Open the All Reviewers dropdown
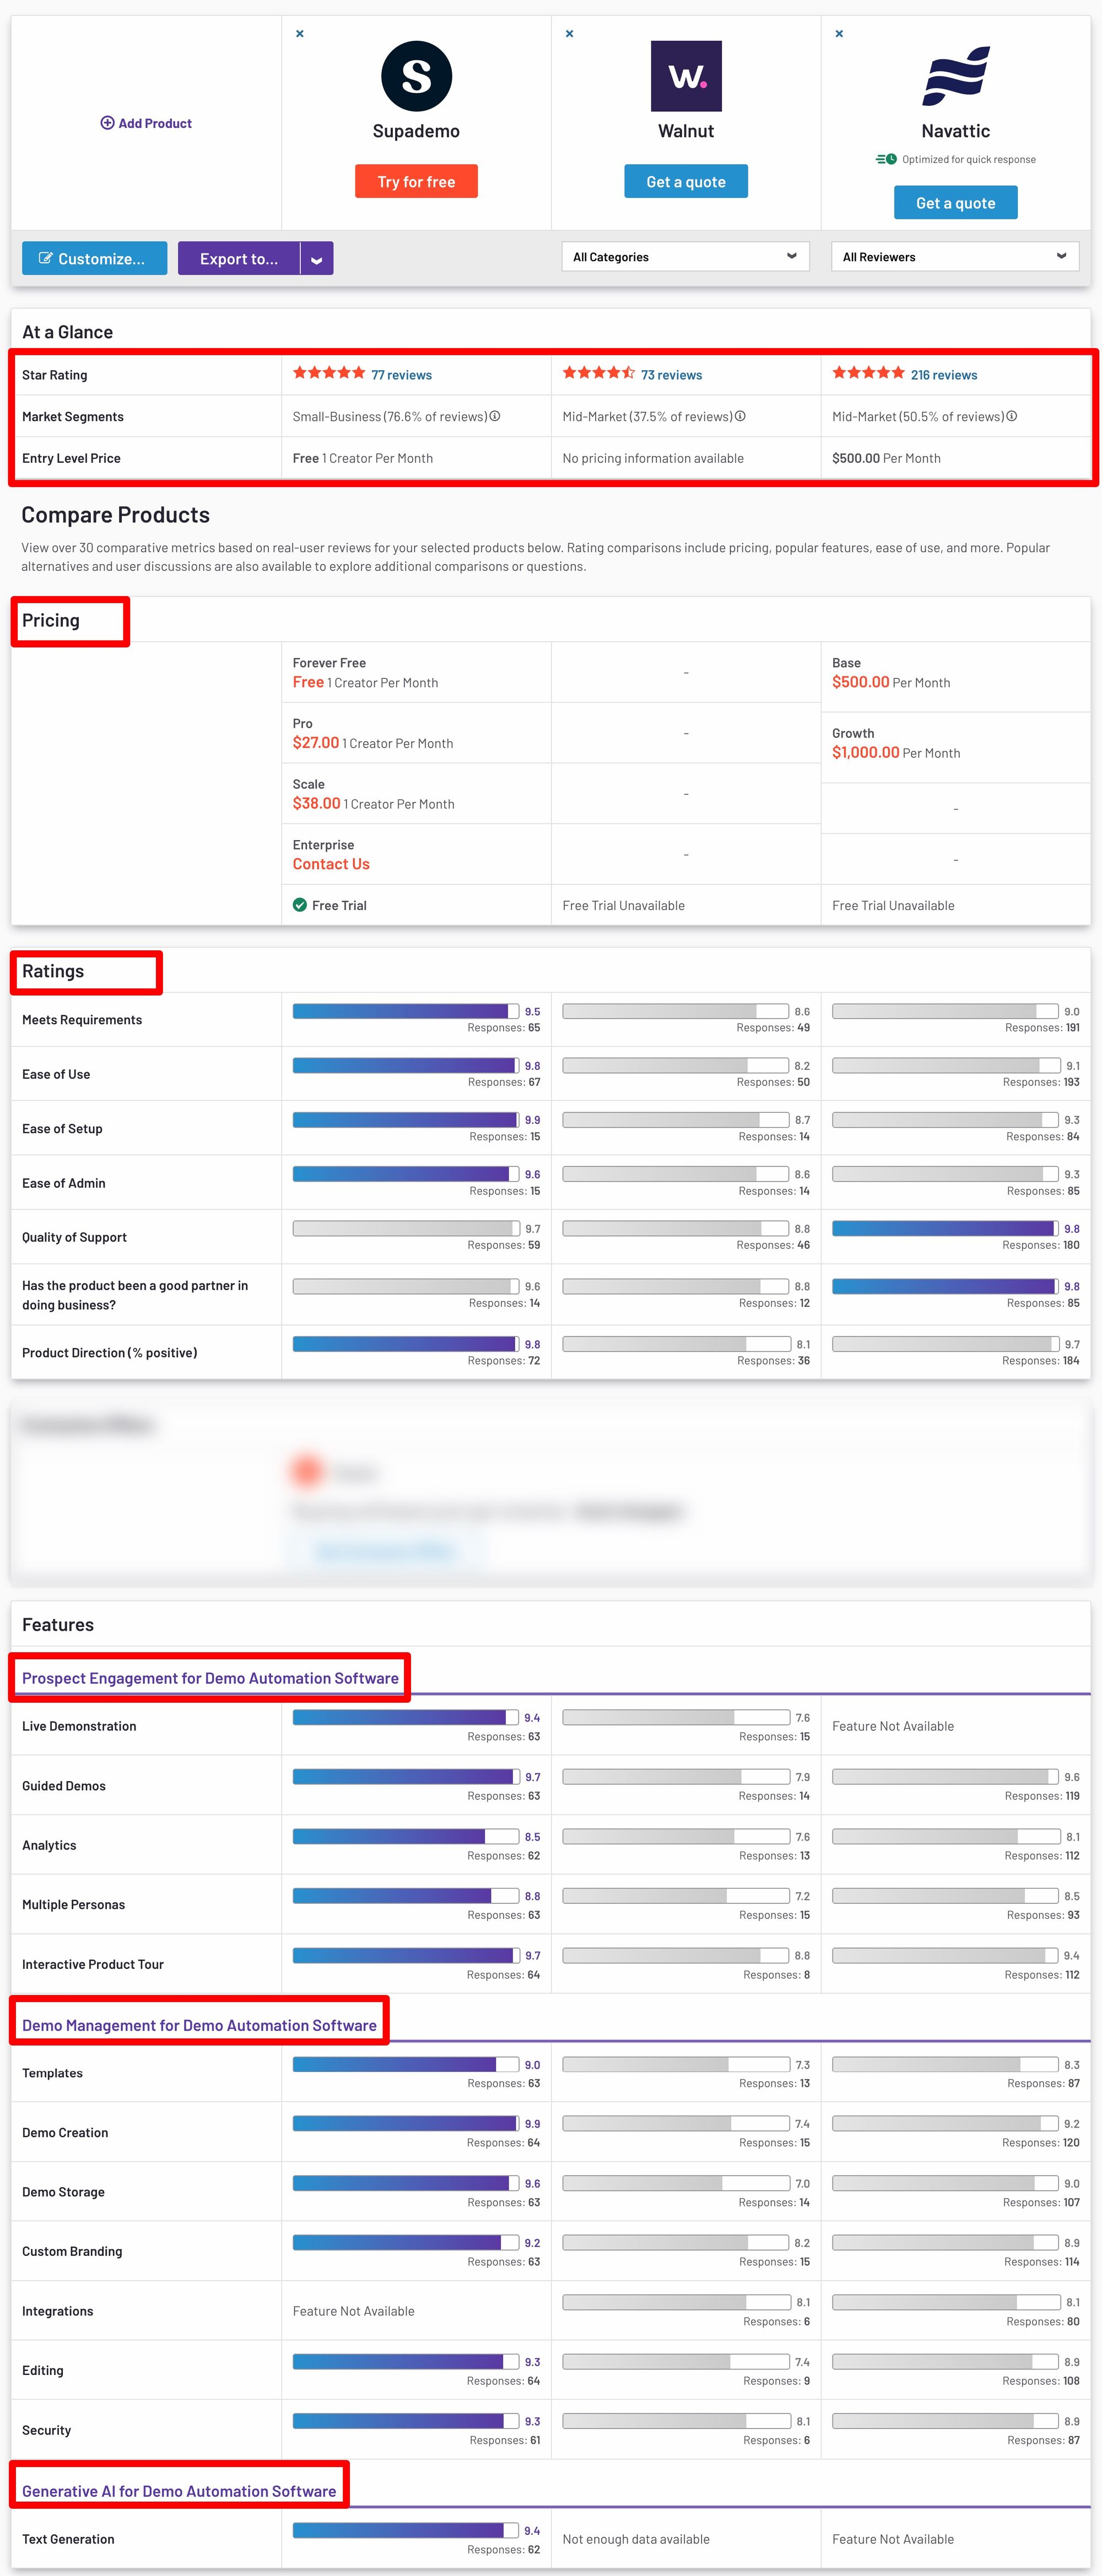This screenshot has width=1102, height=2576. 955,257
